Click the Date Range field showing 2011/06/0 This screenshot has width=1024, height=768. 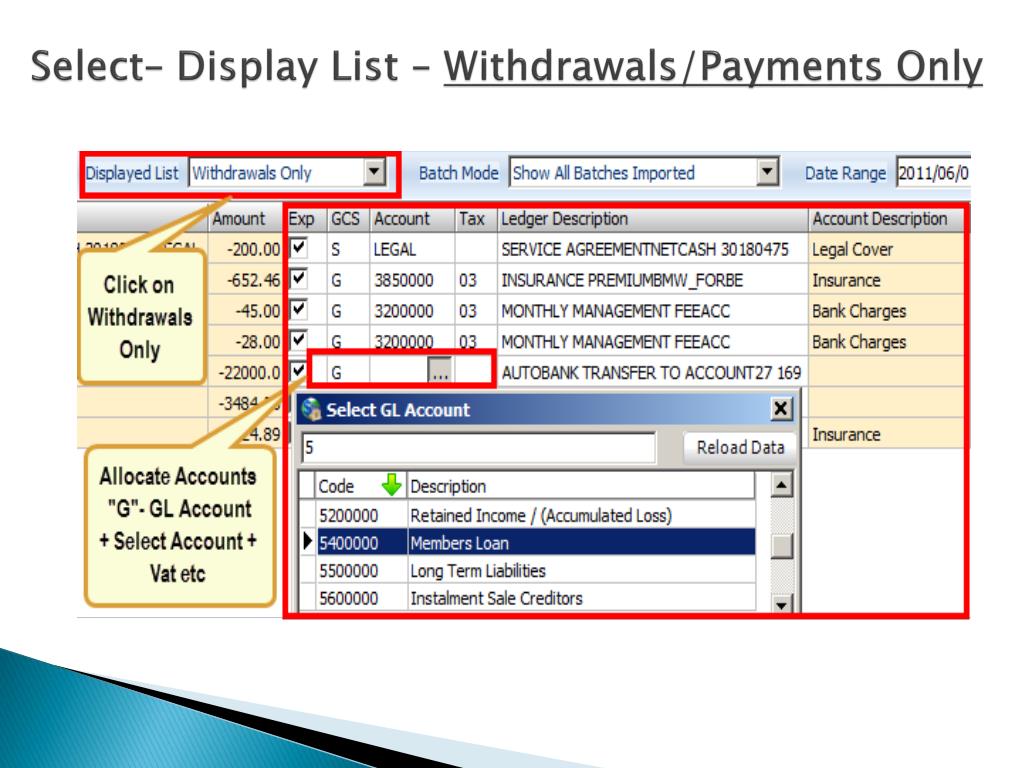933,173
